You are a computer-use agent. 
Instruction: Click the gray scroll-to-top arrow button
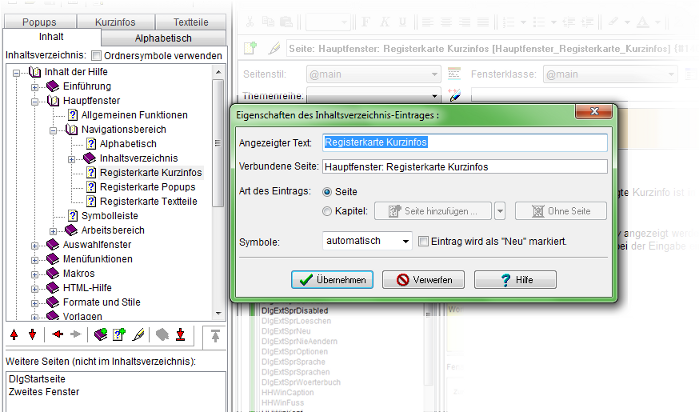point(214,334)
